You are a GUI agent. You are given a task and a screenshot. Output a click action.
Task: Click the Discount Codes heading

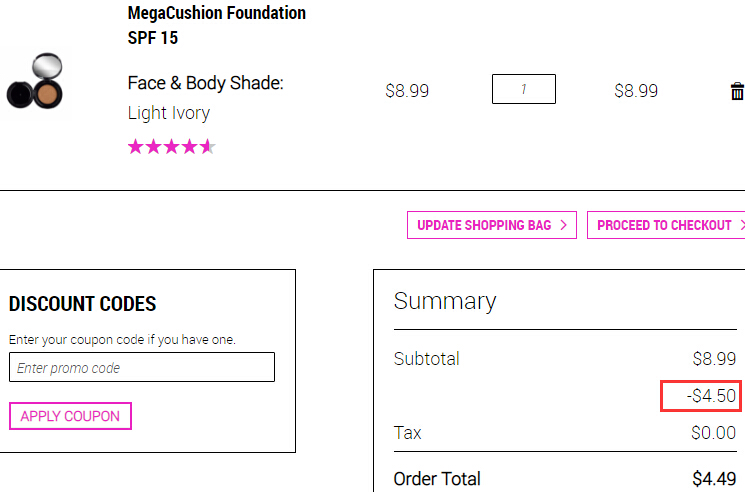coord(82,304)
